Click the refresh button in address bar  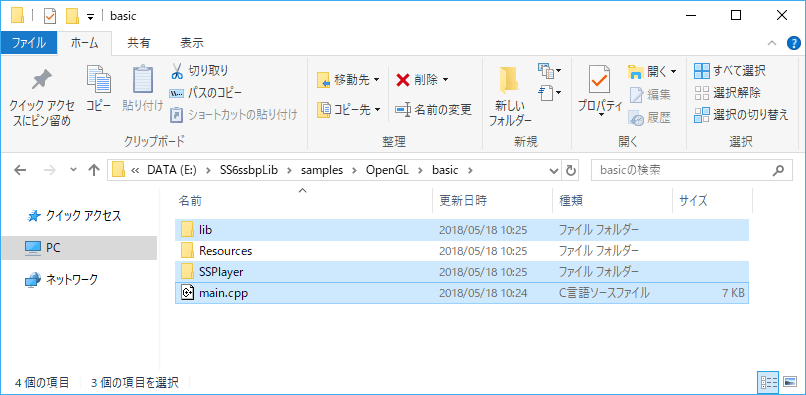tap(570, 170)
